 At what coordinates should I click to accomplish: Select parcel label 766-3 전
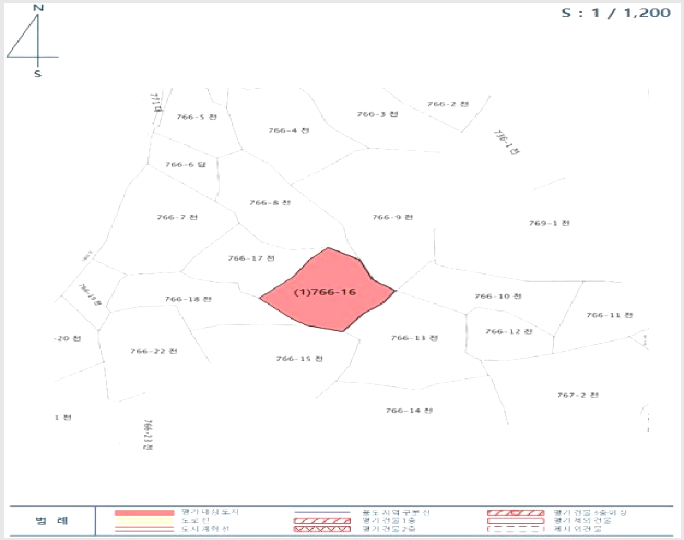(377, 114)
